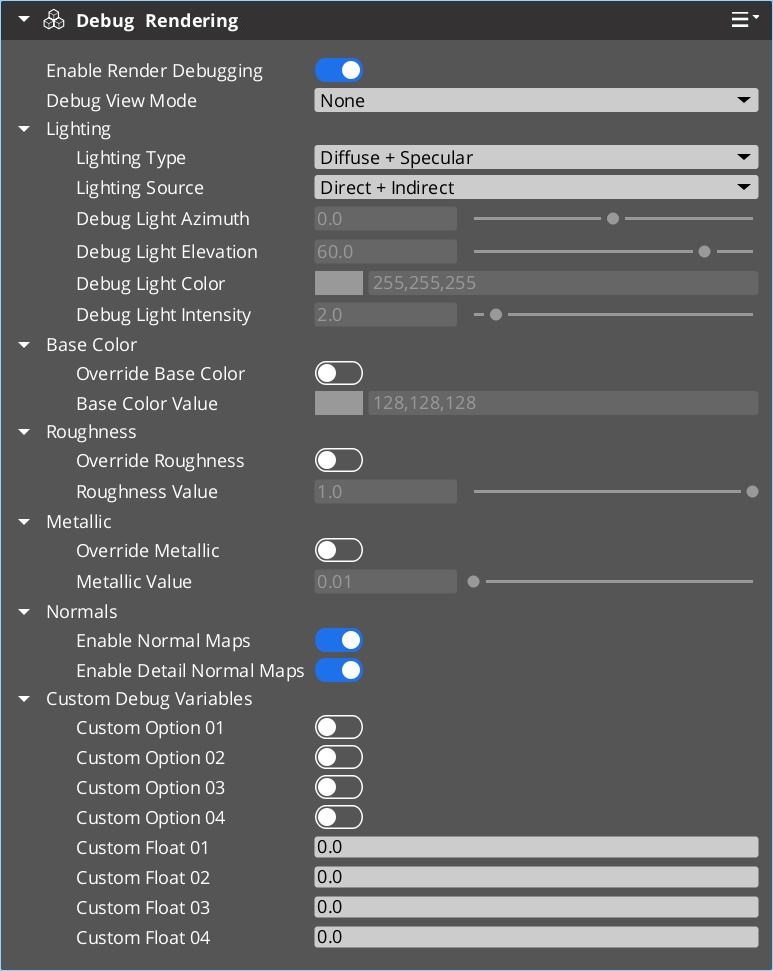This screenshot has width=773, height=971.
Task: Click the Custom Float 04 input field
Action: [x=536, y=938]
